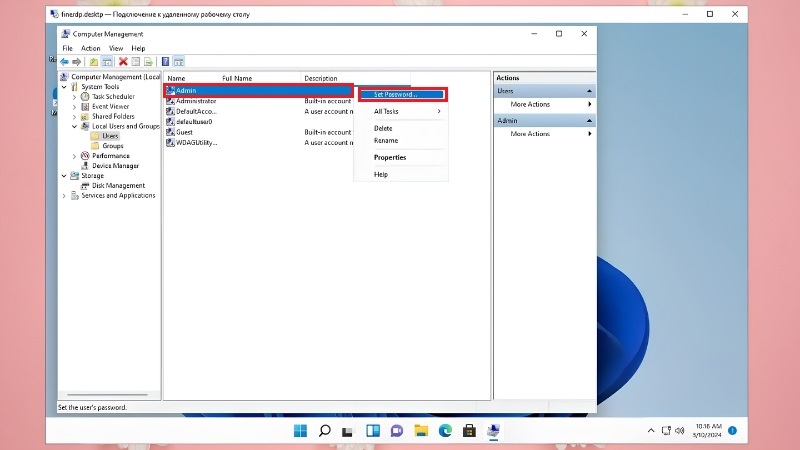Expand the Task Scheduler node

pos(74,97)
